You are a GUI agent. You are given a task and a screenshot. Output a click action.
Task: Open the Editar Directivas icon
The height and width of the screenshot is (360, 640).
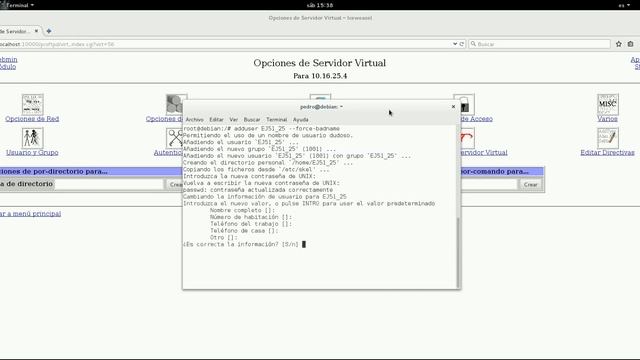click(607, 138)
